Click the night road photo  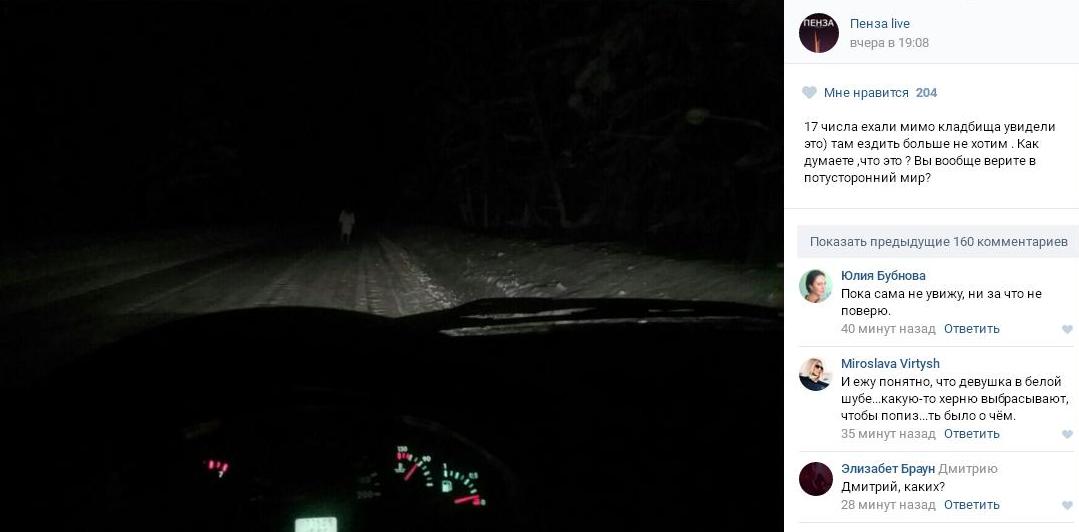[x=392, y=266]
